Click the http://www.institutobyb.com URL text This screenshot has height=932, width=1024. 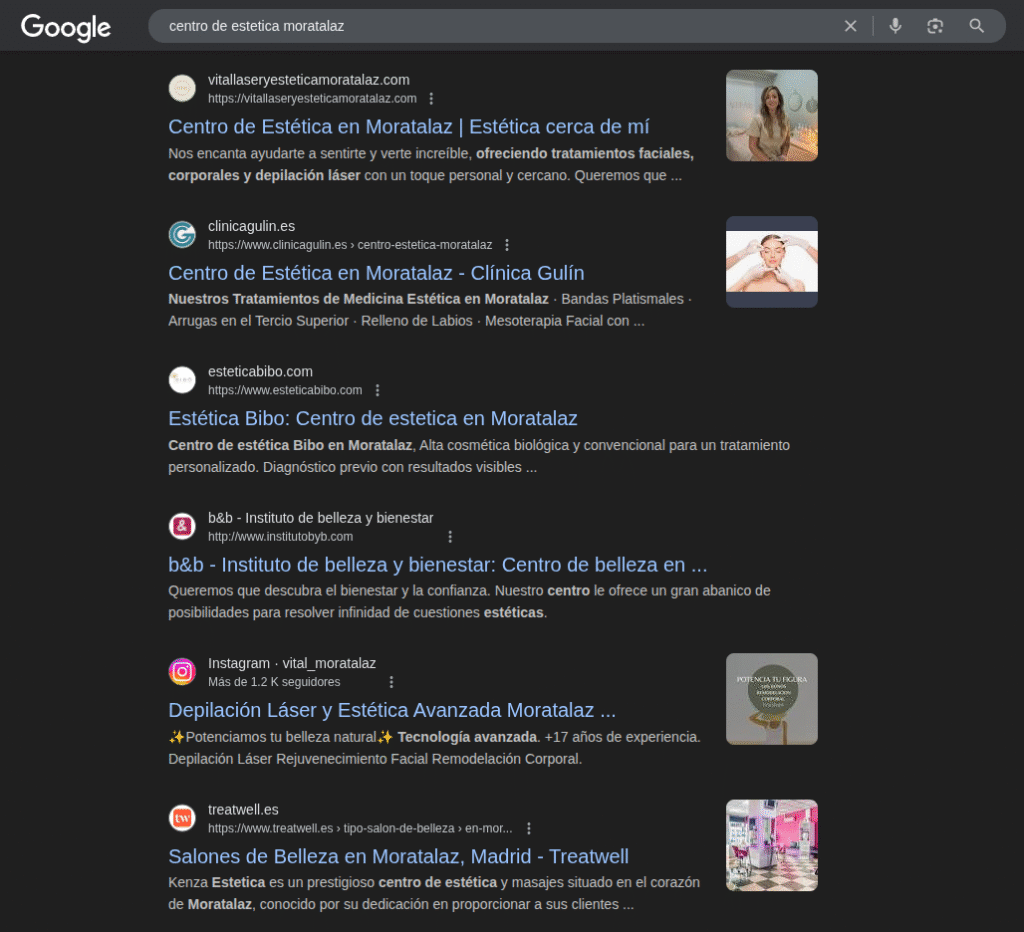coord(280,536)
